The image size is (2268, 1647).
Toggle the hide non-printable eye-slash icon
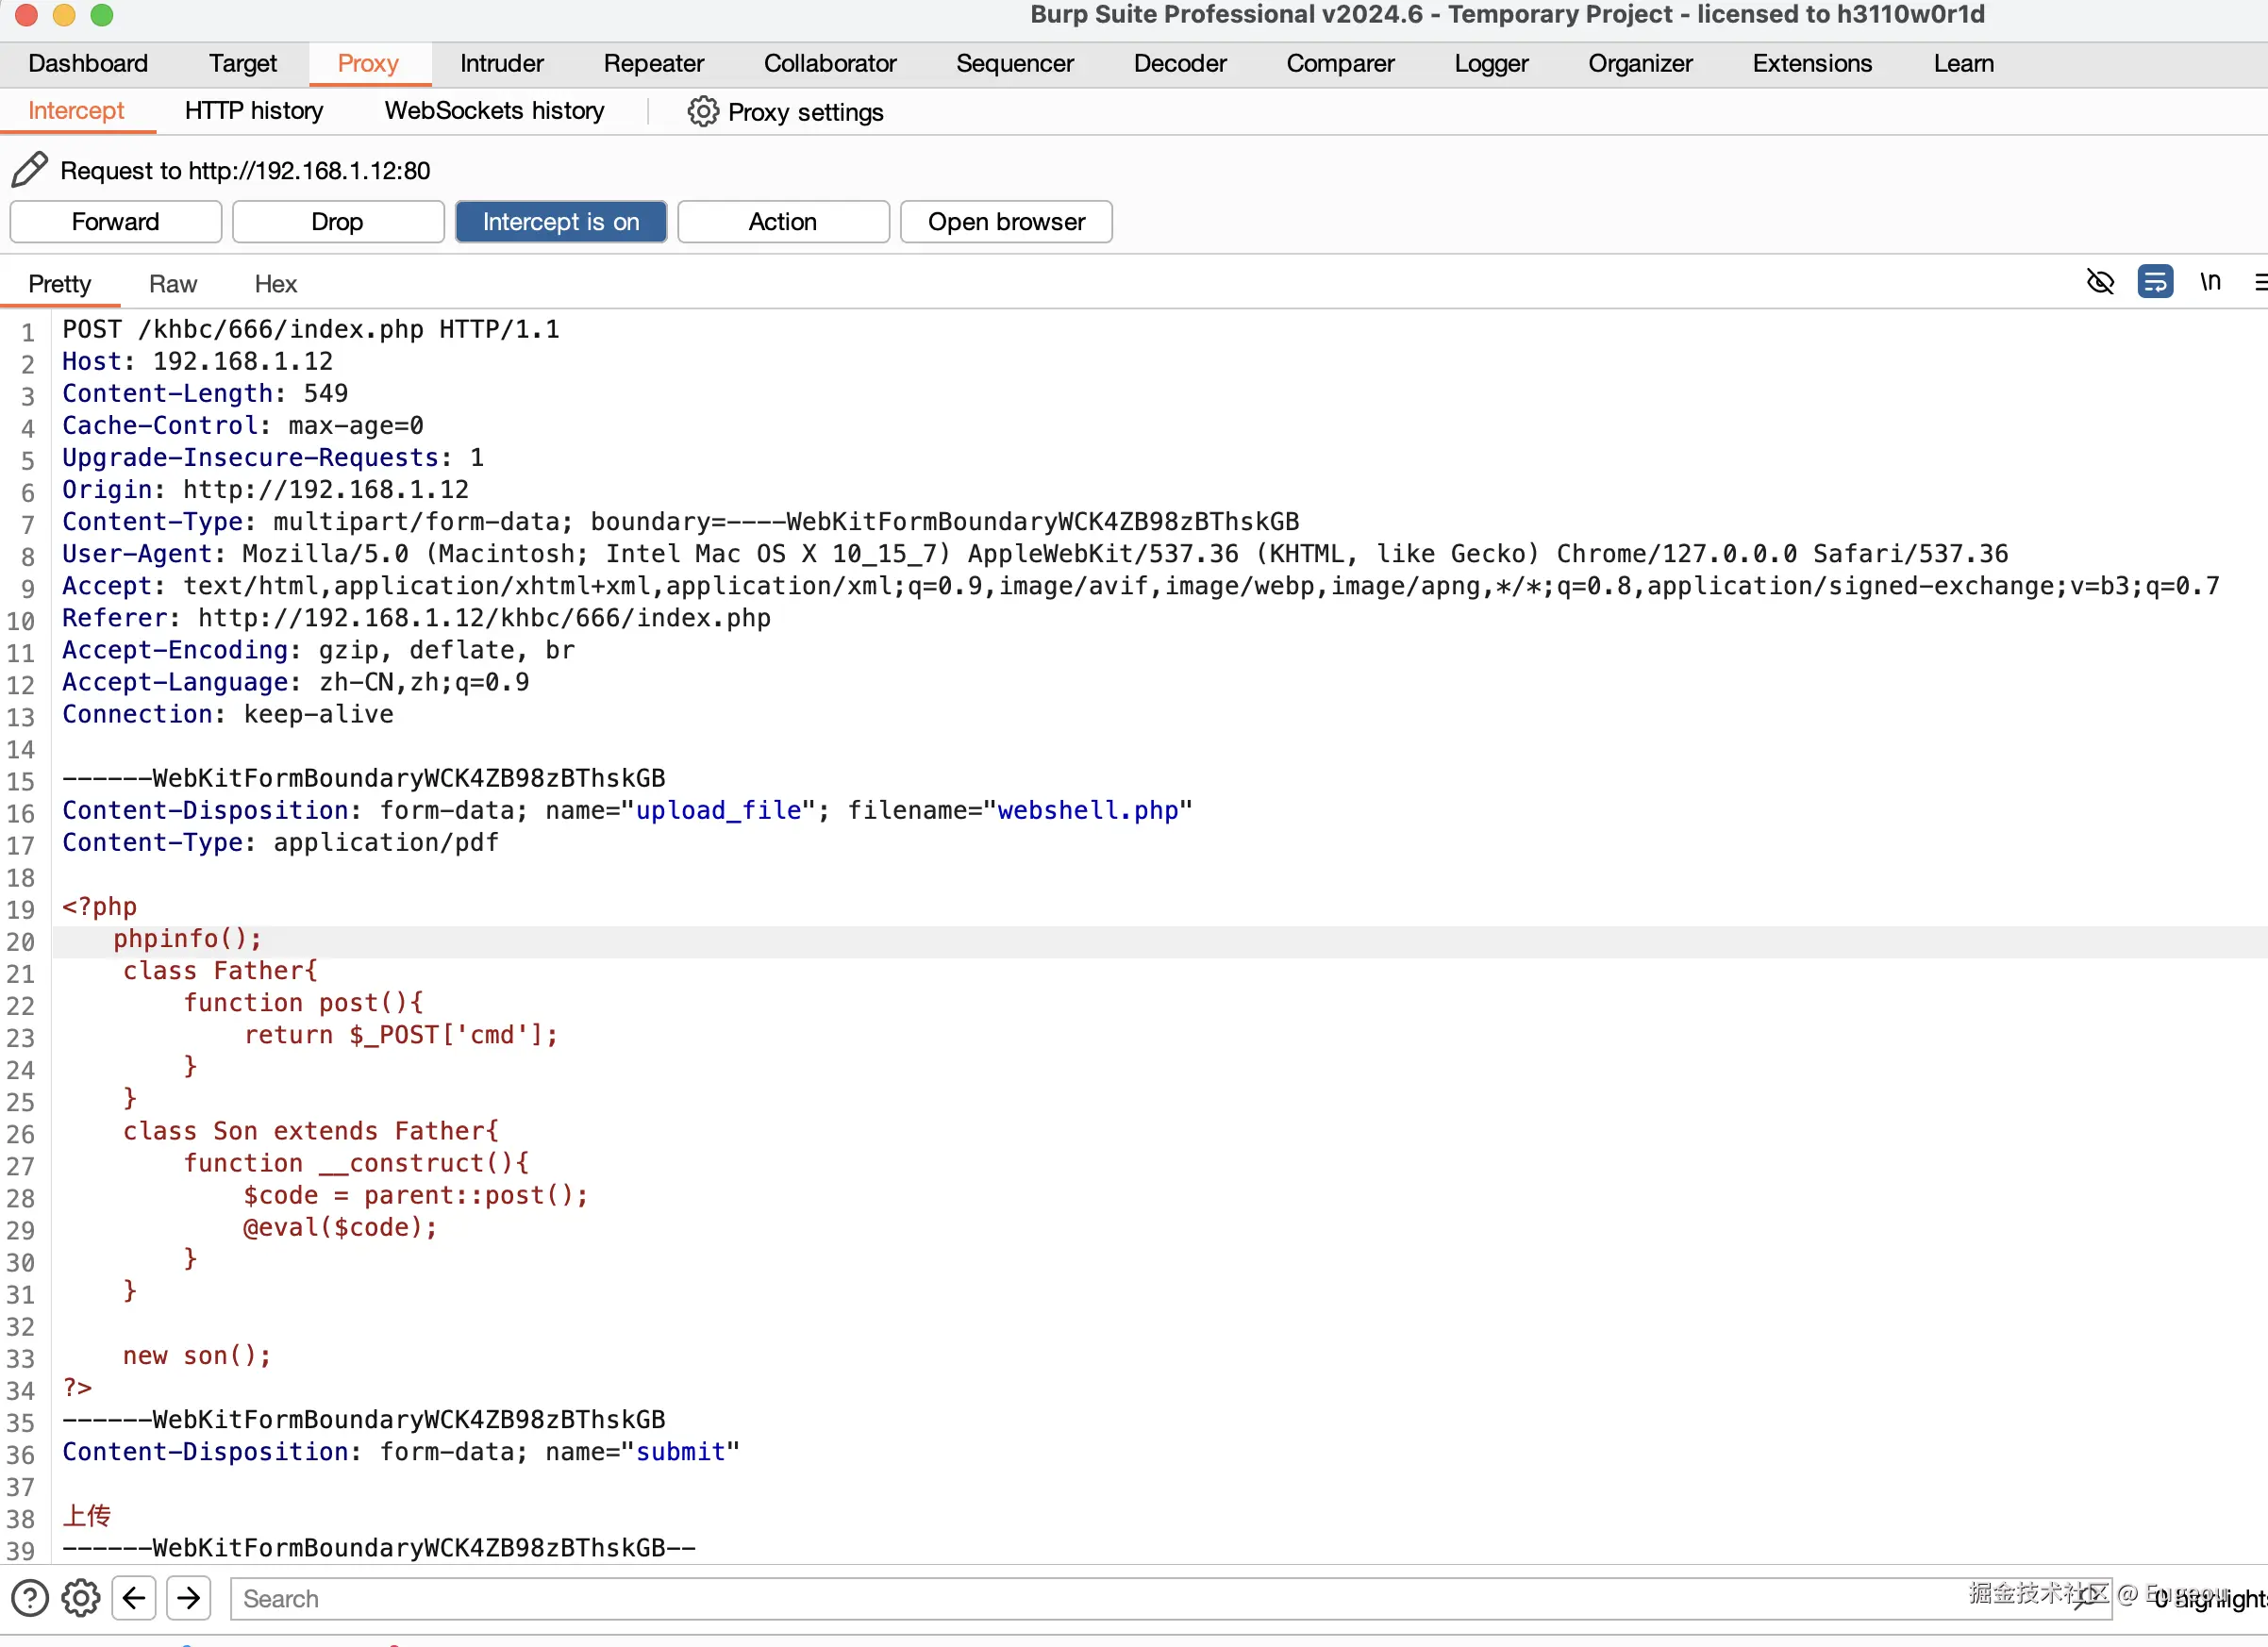tap(2100, 283)
